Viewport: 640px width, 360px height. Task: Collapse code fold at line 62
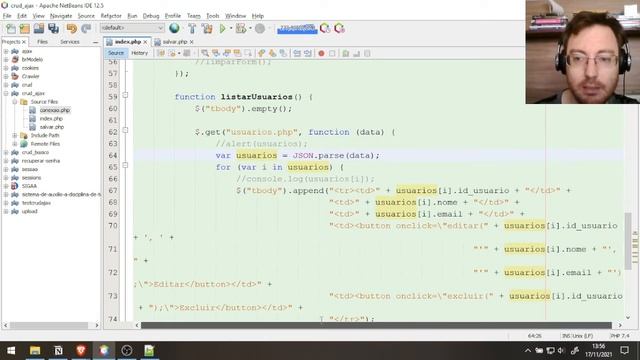coord(125,130)
